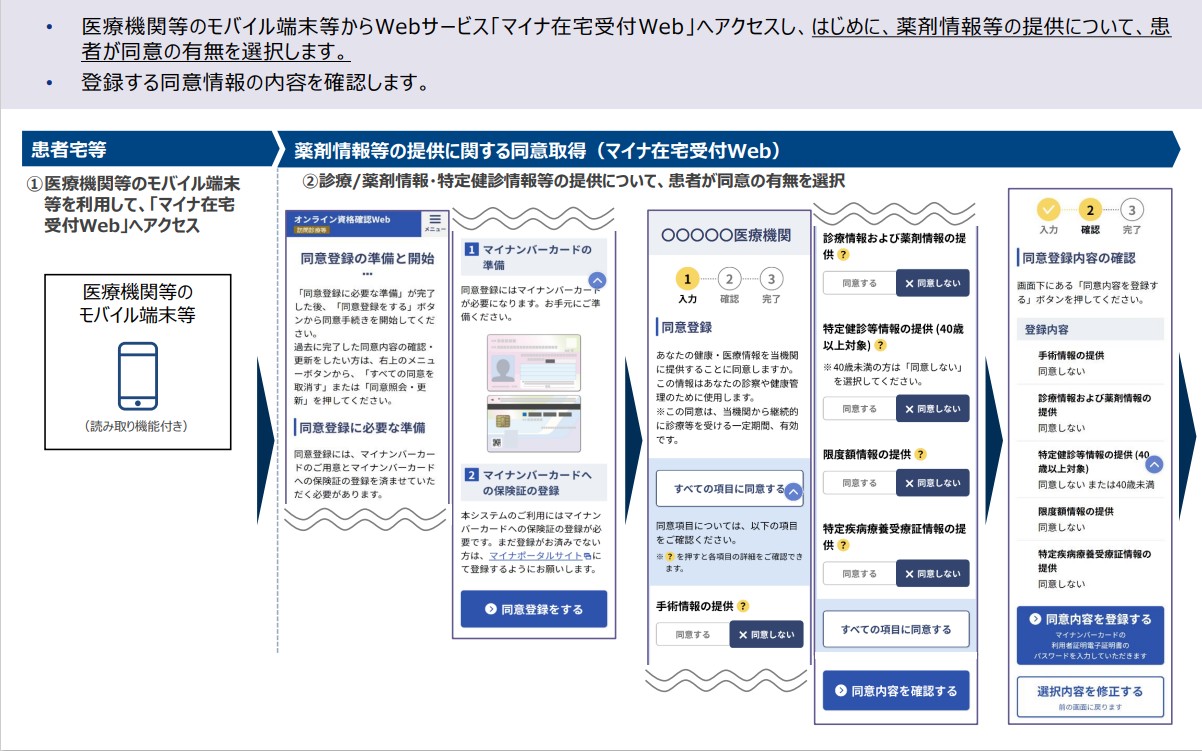Image resolution: width=1202 pixels, height=751 pixels.
Task: Click the completed checkmark on progress indicator
Action: click(1048, 208)
